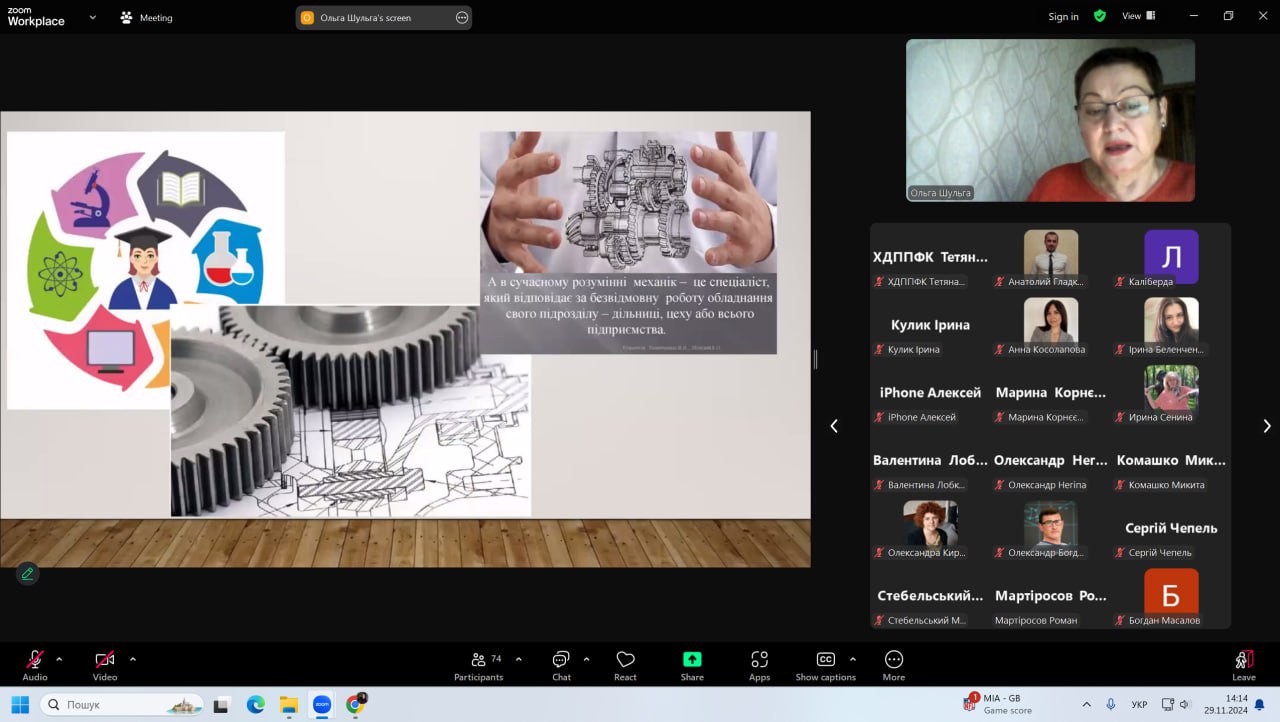The image size is (1280, 722).
Task: Open the Apps panel
Action: click(x=759, y=665)
